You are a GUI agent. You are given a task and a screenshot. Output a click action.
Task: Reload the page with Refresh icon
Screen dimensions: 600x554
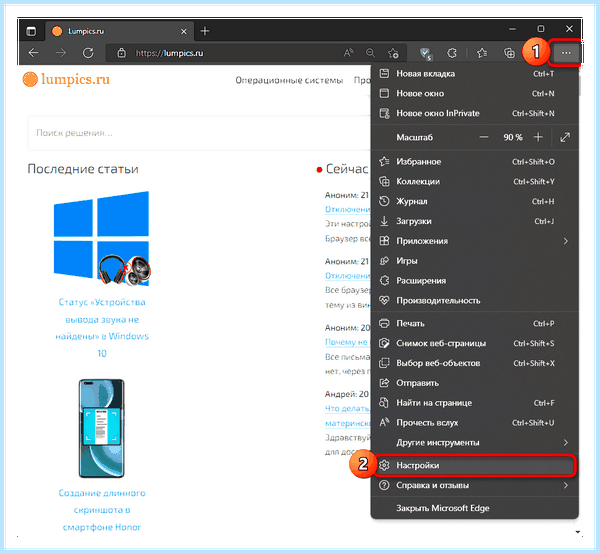pos(88,53)
